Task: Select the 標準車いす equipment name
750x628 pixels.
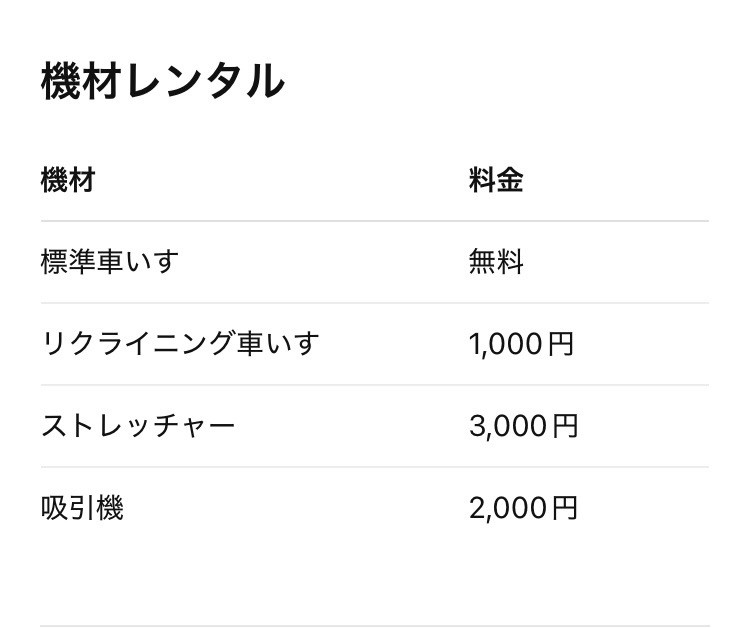Action: click(x=110, y=262)
